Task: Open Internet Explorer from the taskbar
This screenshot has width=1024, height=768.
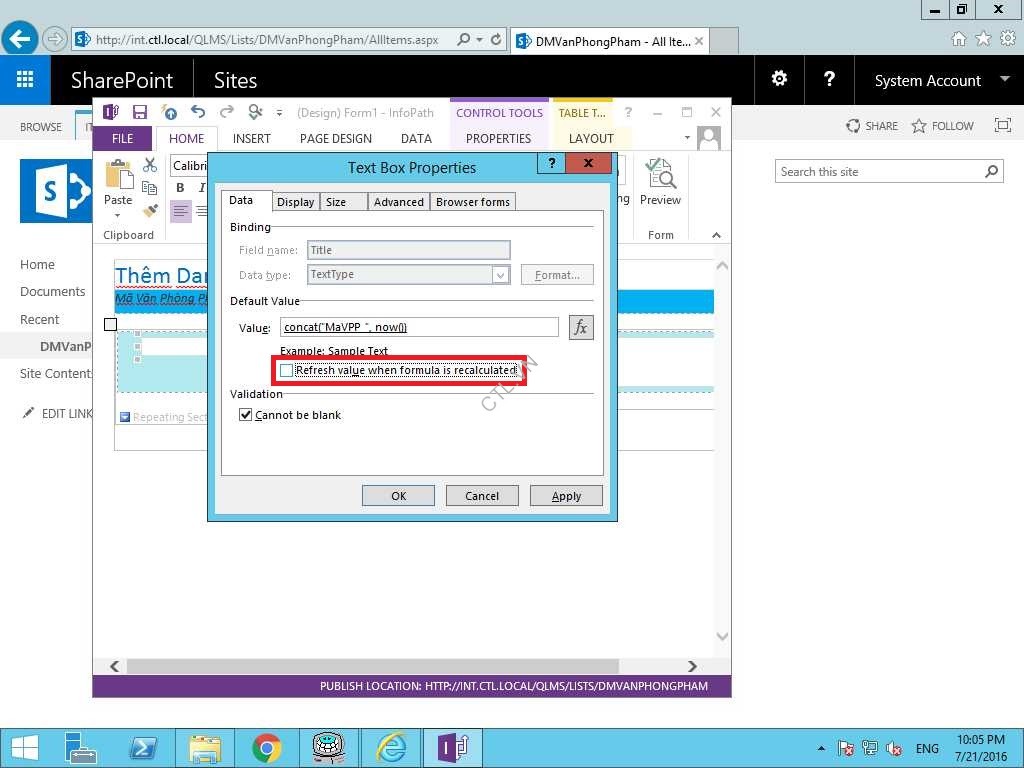Action: pyautogui.click(x=390, y=747)
